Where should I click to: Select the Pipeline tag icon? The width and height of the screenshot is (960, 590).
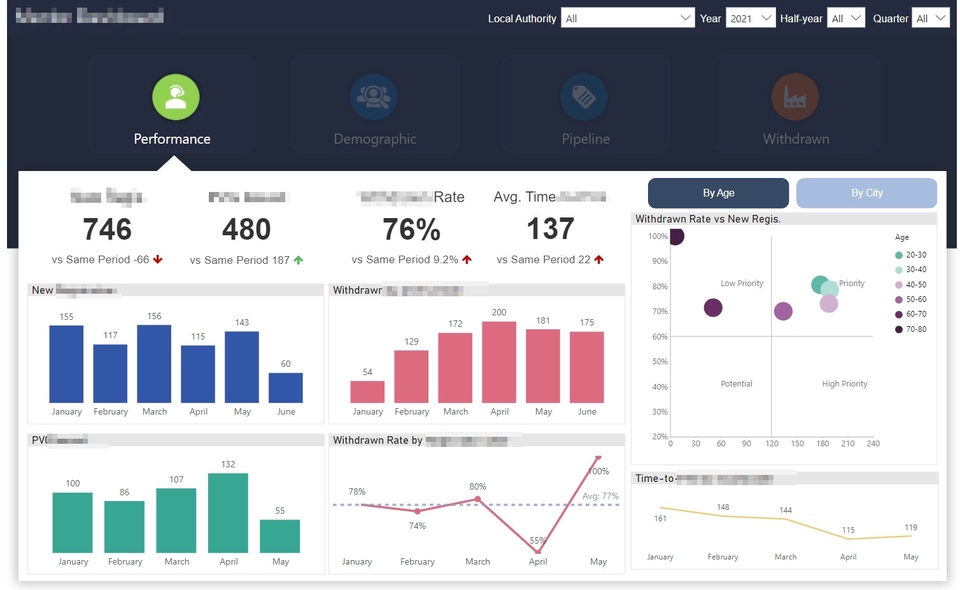tap(584, 97)
